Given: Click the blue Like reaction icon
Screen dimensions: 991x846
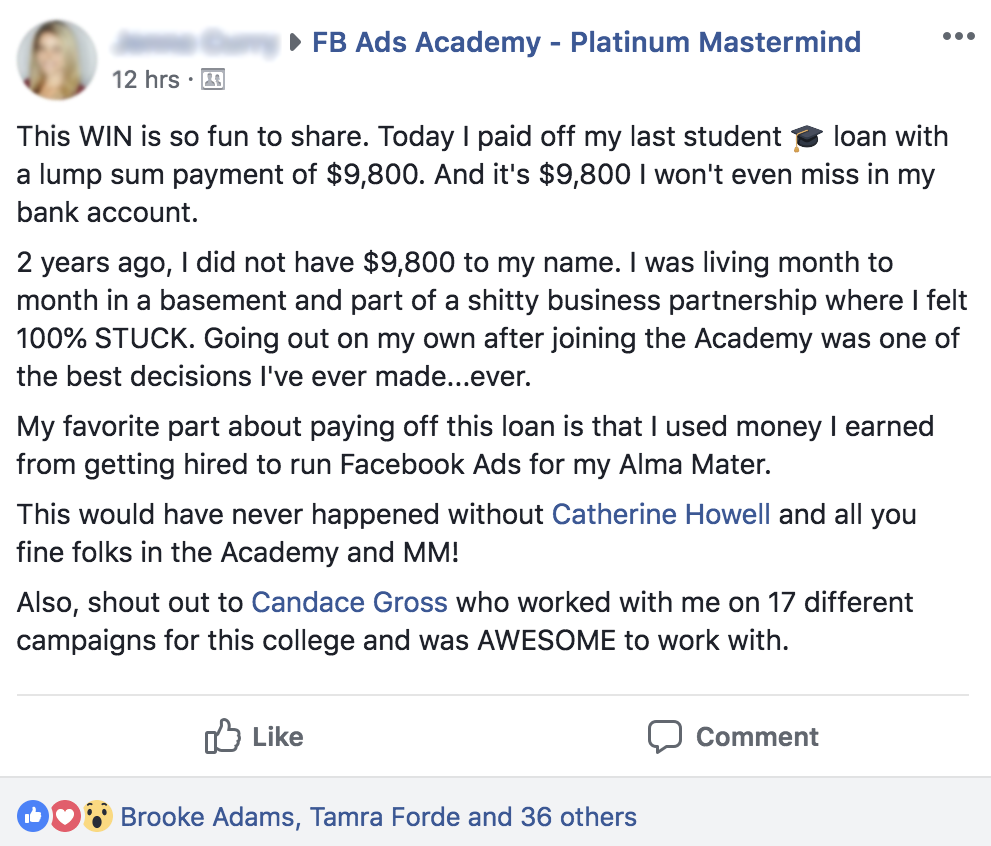Looking at the screenshot, I should (x=33, y=816).
